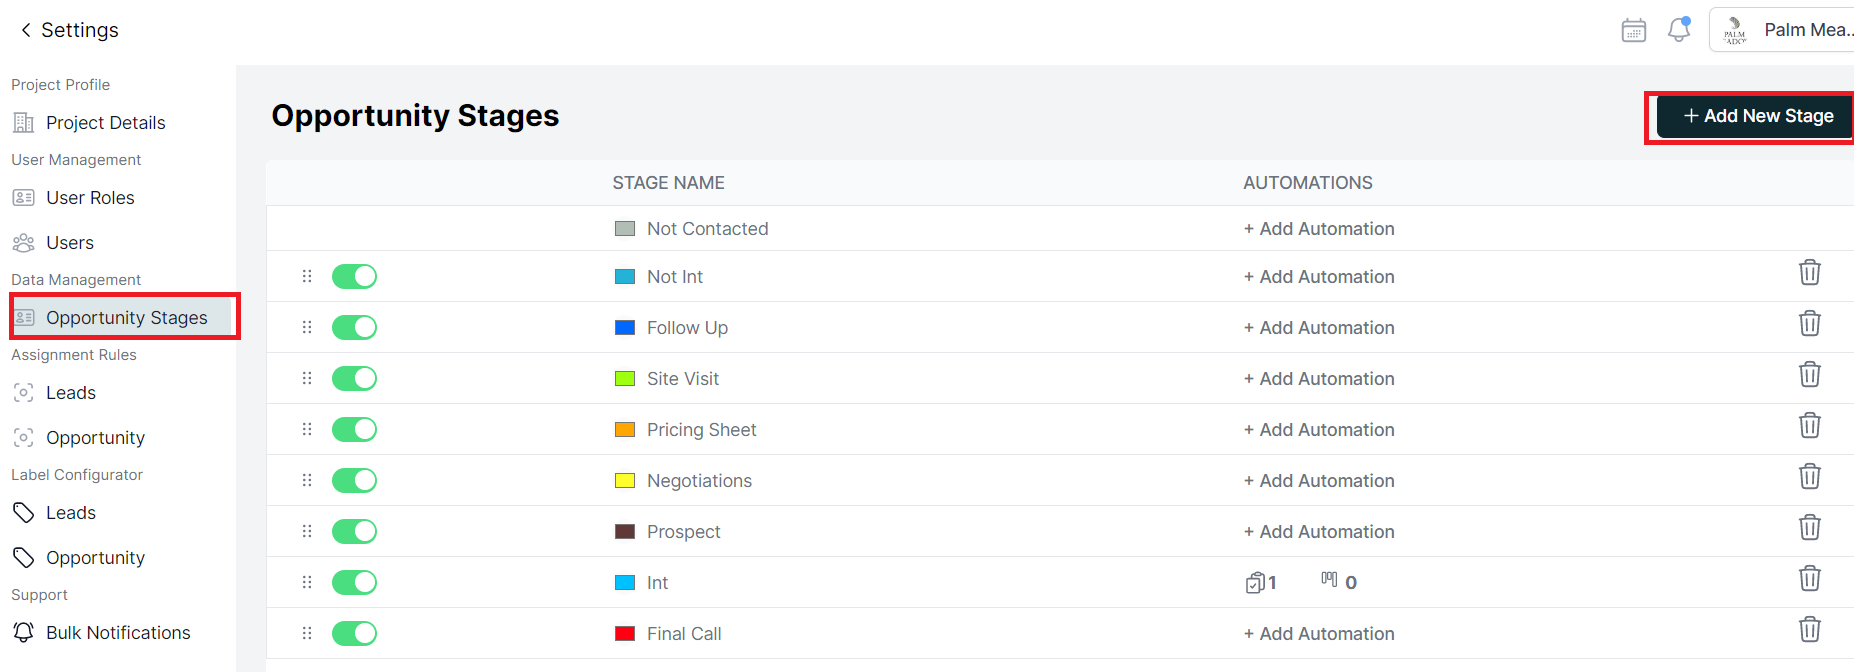The height and width of the screenshot is (672, 1854).
Task: Select the Prospect stage name
Action: (x=683, y=532)
